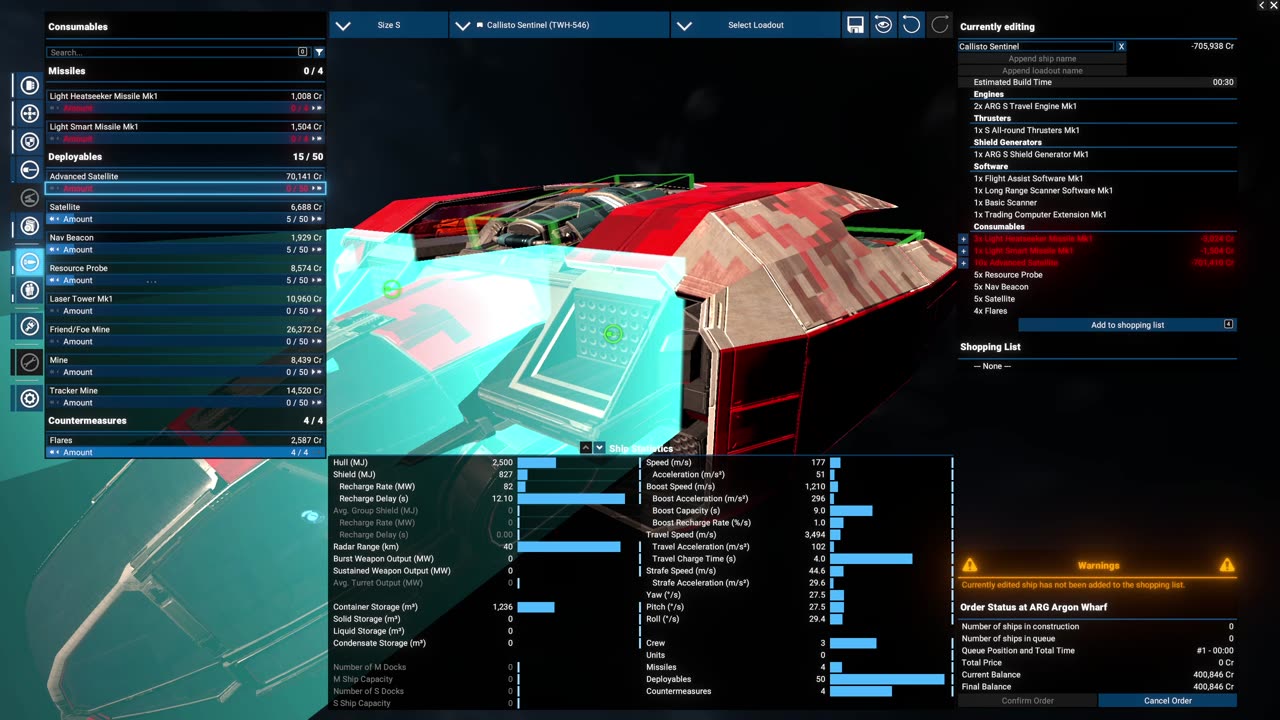Select 1x Flight Assist Software Mk1 entry
Viewport: 1280px width, 720px height.
(1028, 178)
